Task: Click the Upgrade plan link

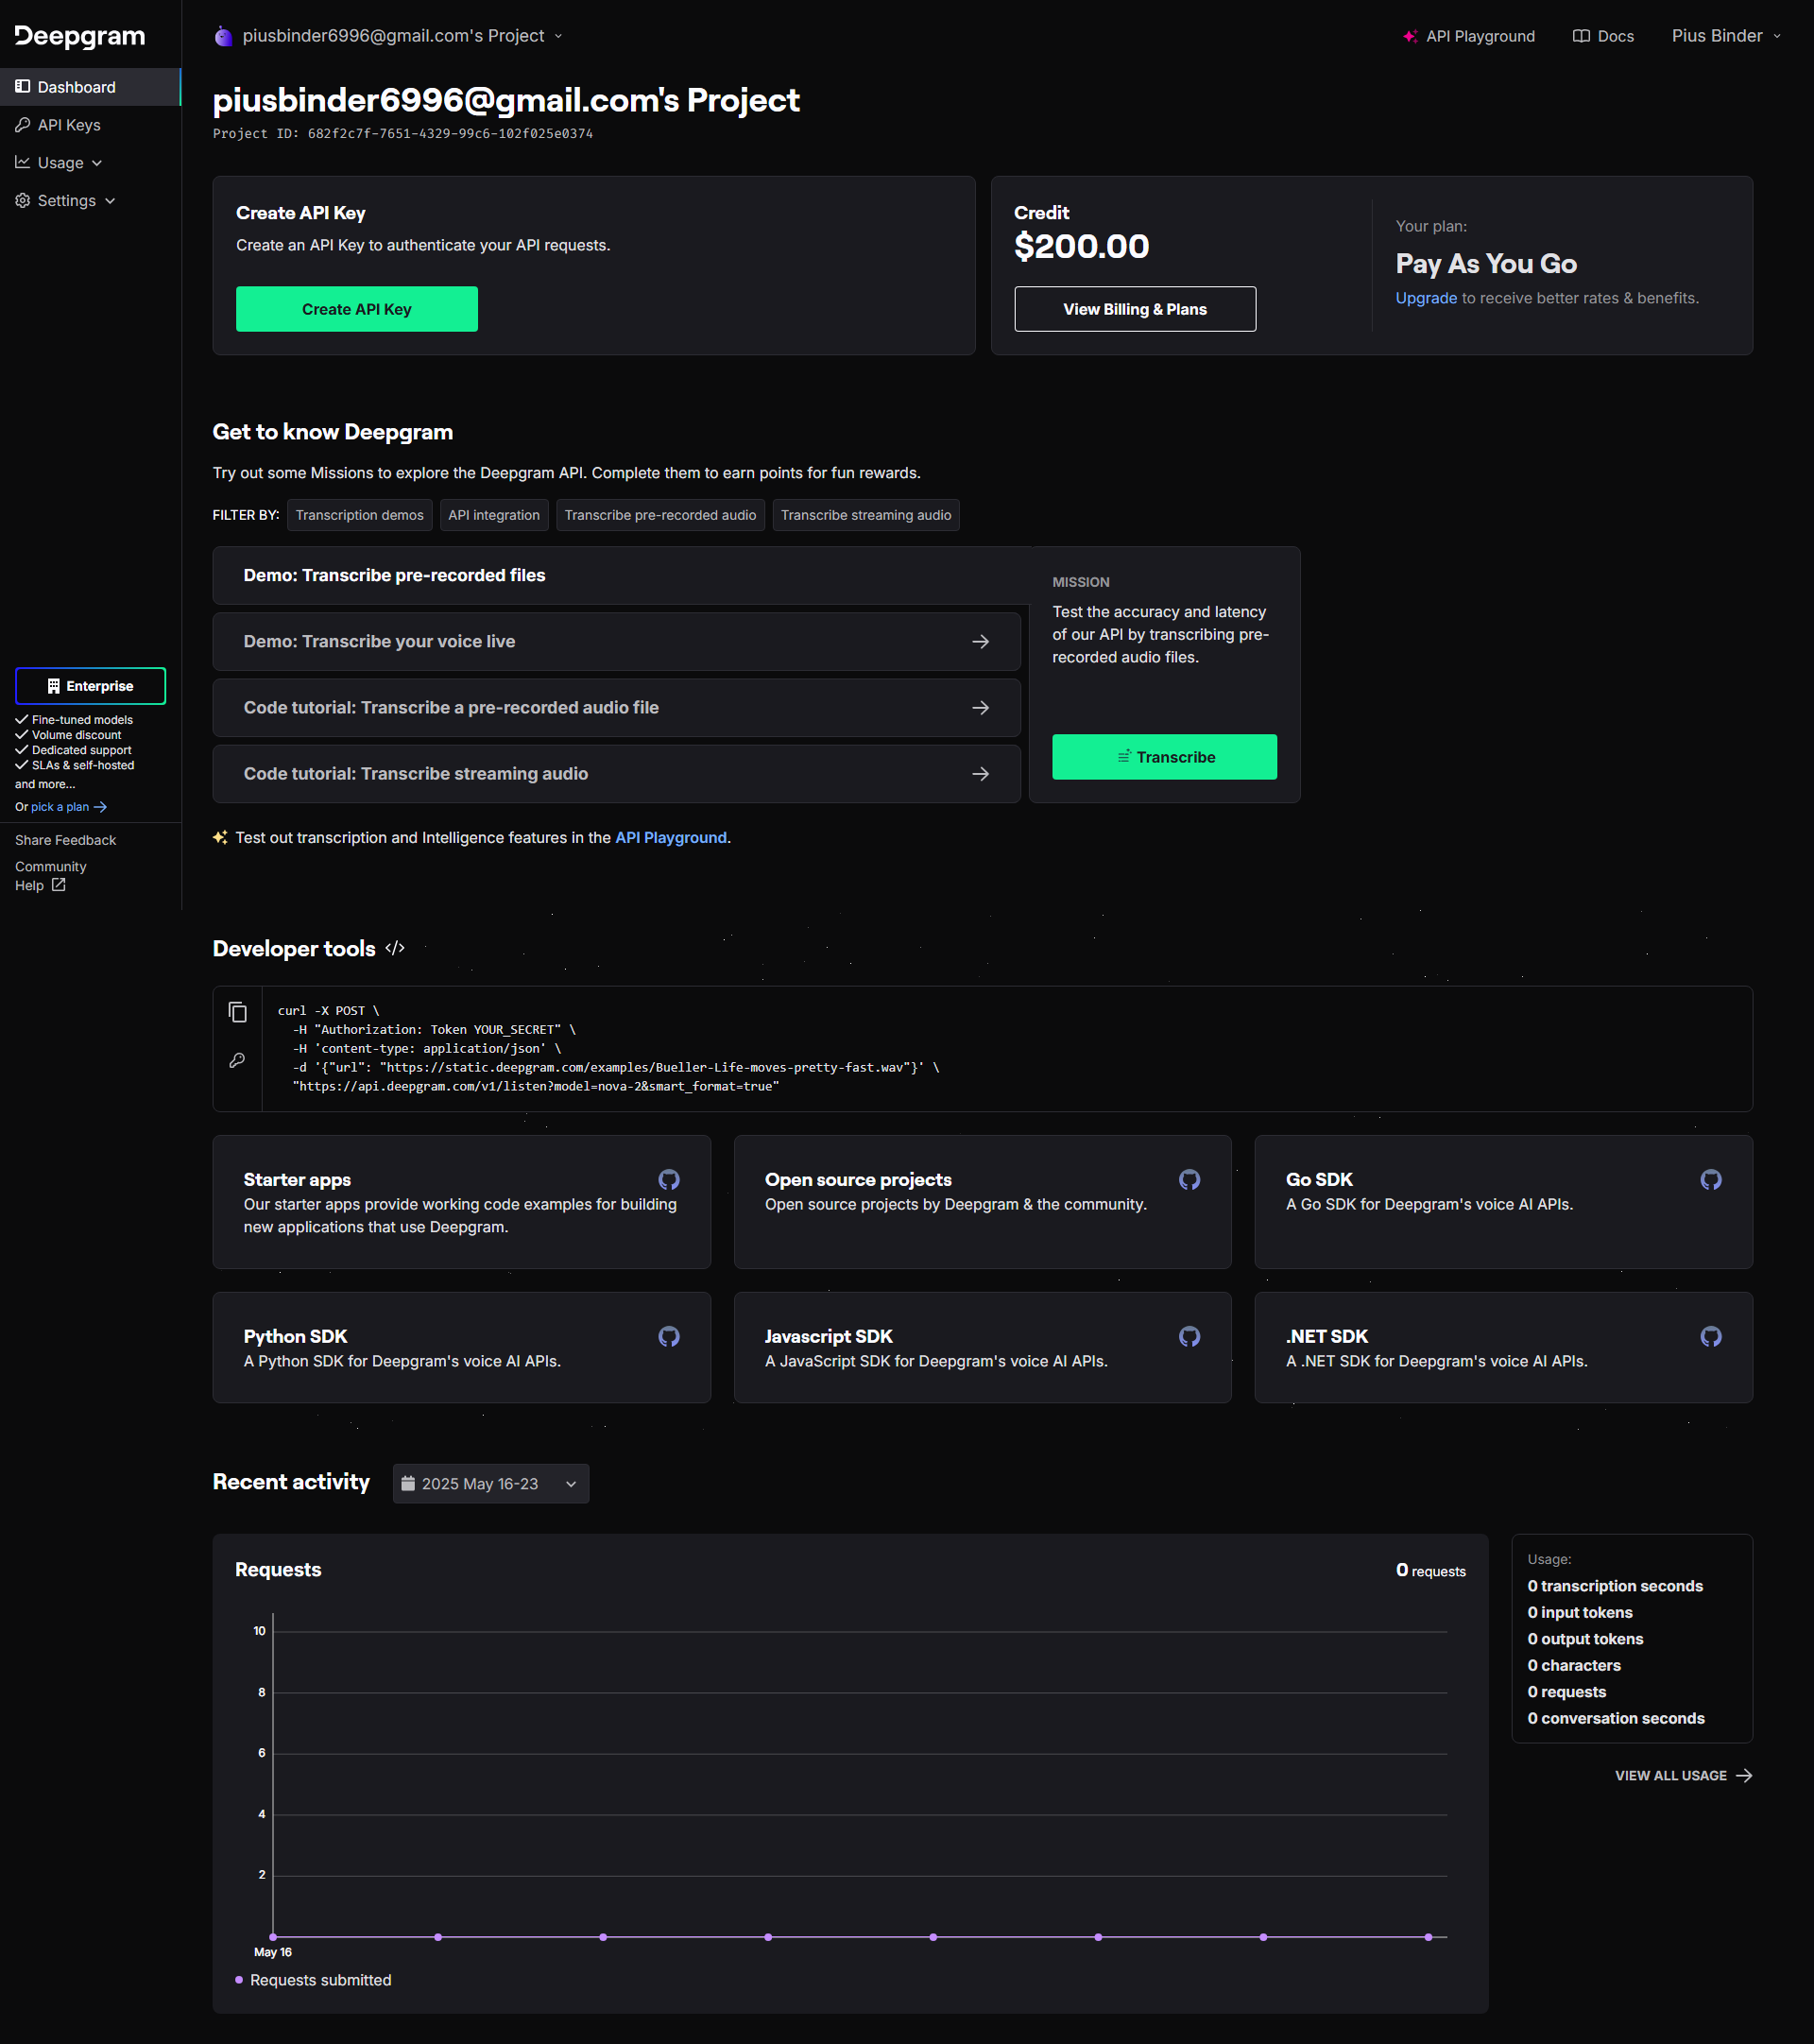Action: click(1426, 298)
